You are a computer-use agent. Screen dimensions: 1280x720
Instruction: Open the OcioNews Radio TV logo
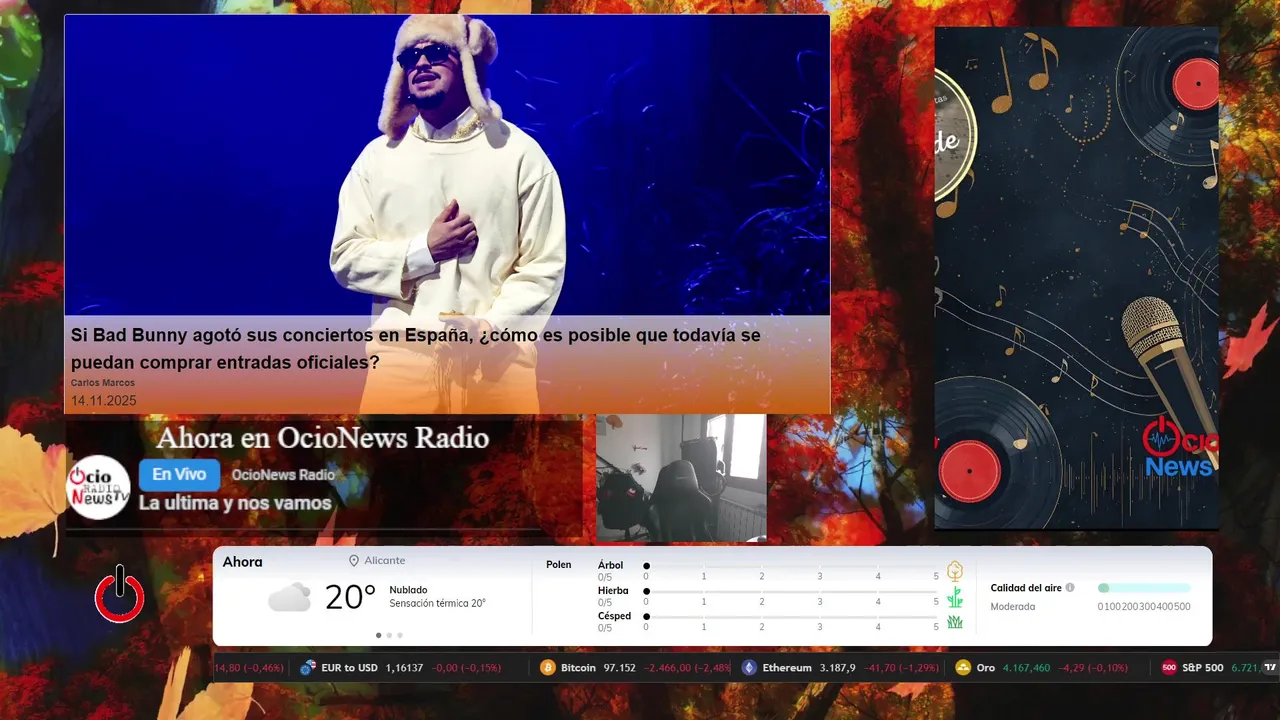coord(98,487)
